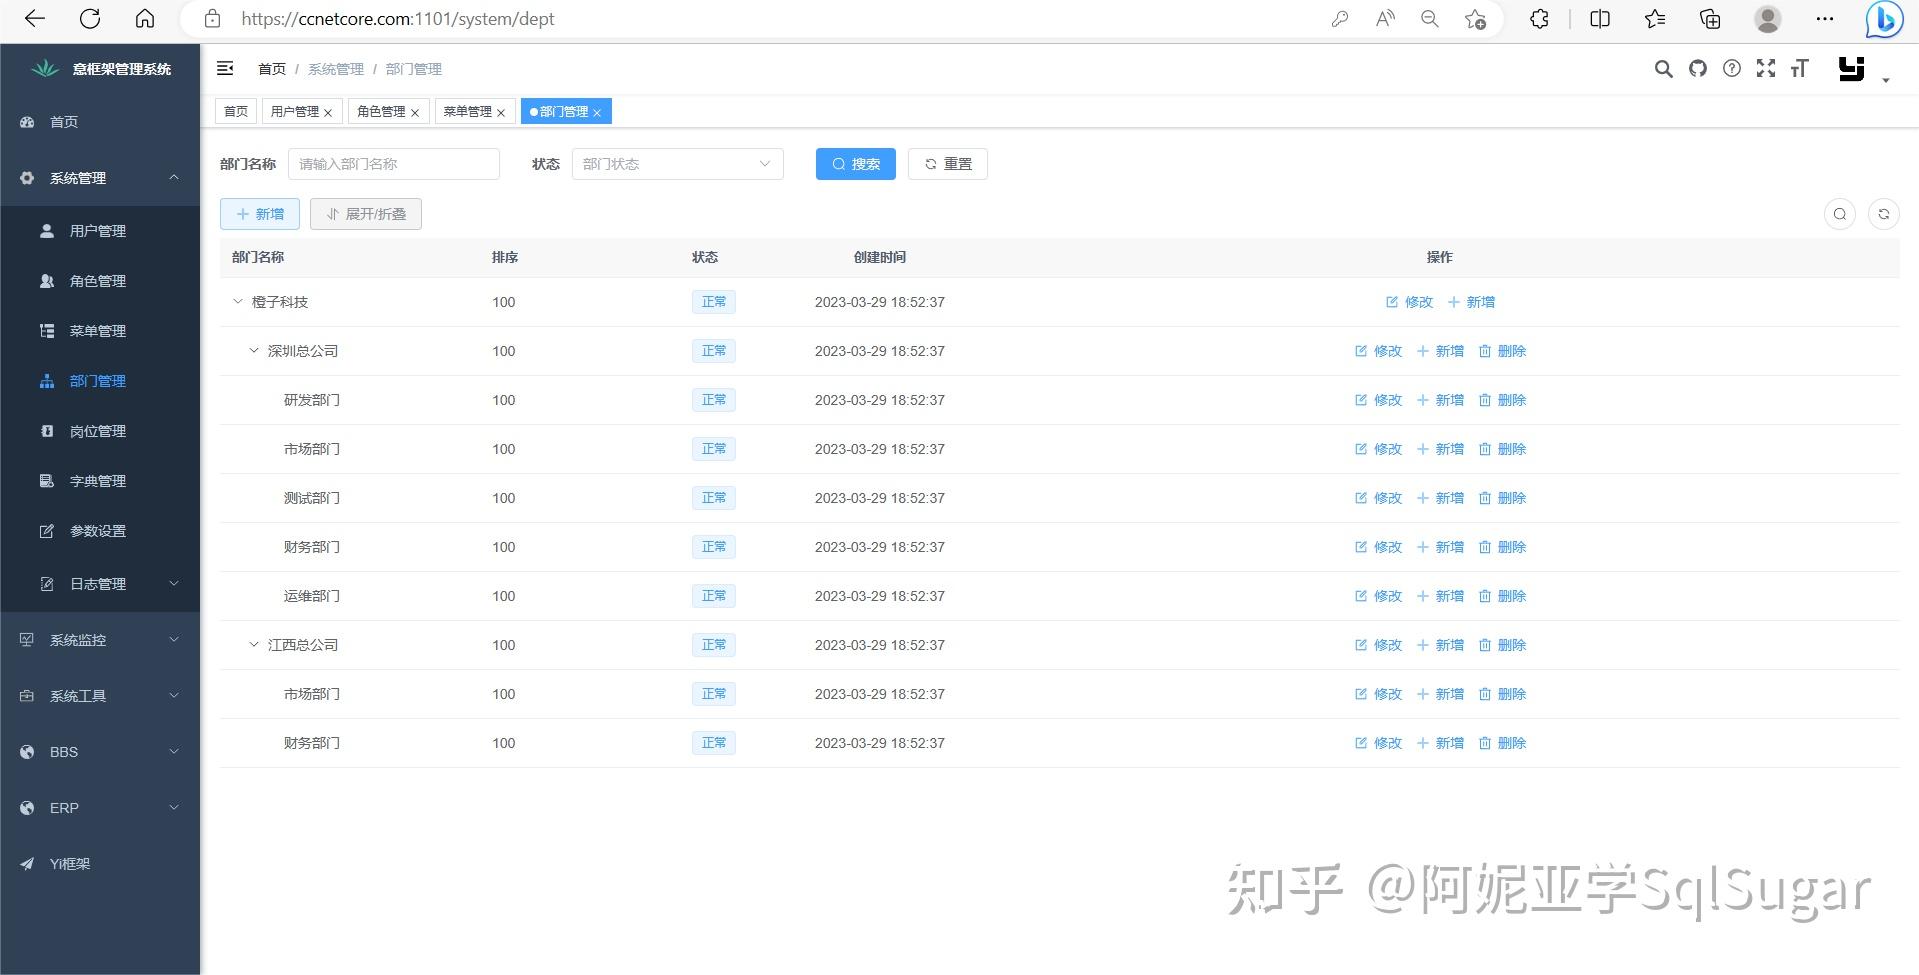The image size is (1919, 975).
Task: Expand the 日志管理 submenu
Action: (98, 583)
